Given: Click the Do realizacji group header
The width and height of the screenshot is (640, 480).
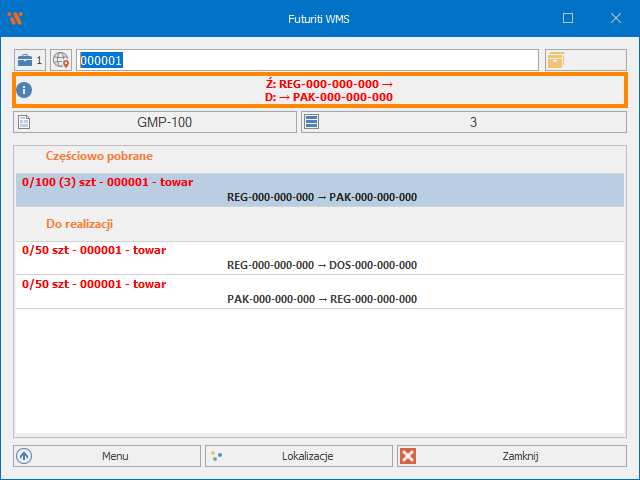Looking at the screenshot, I should click(x=85, y=224).
